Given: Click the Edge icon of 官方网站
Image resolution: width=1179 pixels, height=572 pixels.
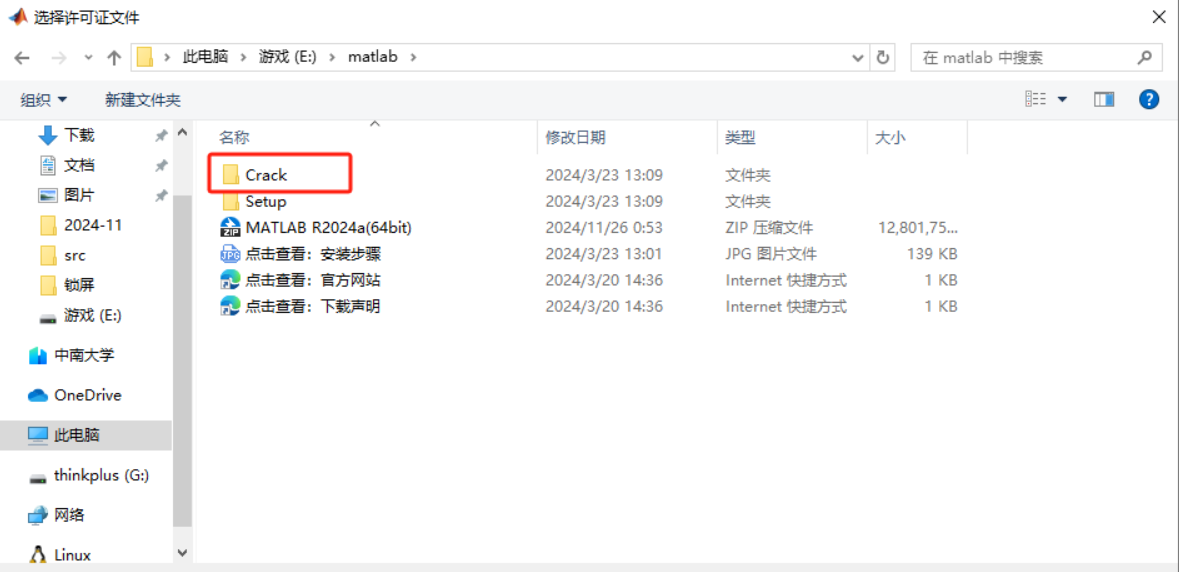Looking at the screenshot, I should 229,280.
